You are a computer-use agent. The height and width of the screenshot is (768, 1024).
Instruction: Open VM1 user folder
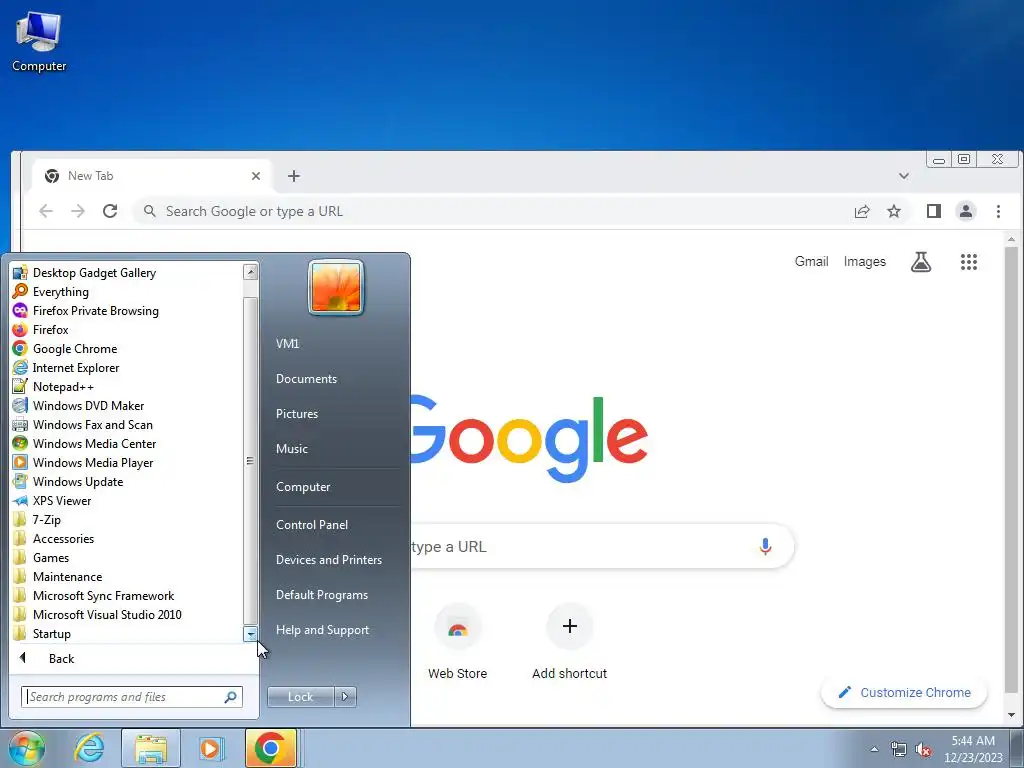pyautogui.click(x=287, y=344)
